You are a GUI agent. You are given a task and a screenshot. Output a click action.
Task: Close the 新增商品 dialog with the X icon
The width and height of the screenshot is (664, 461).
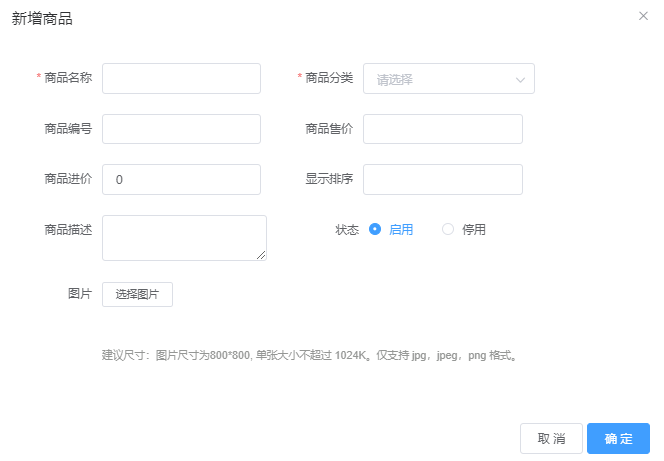tap(643, 16)
